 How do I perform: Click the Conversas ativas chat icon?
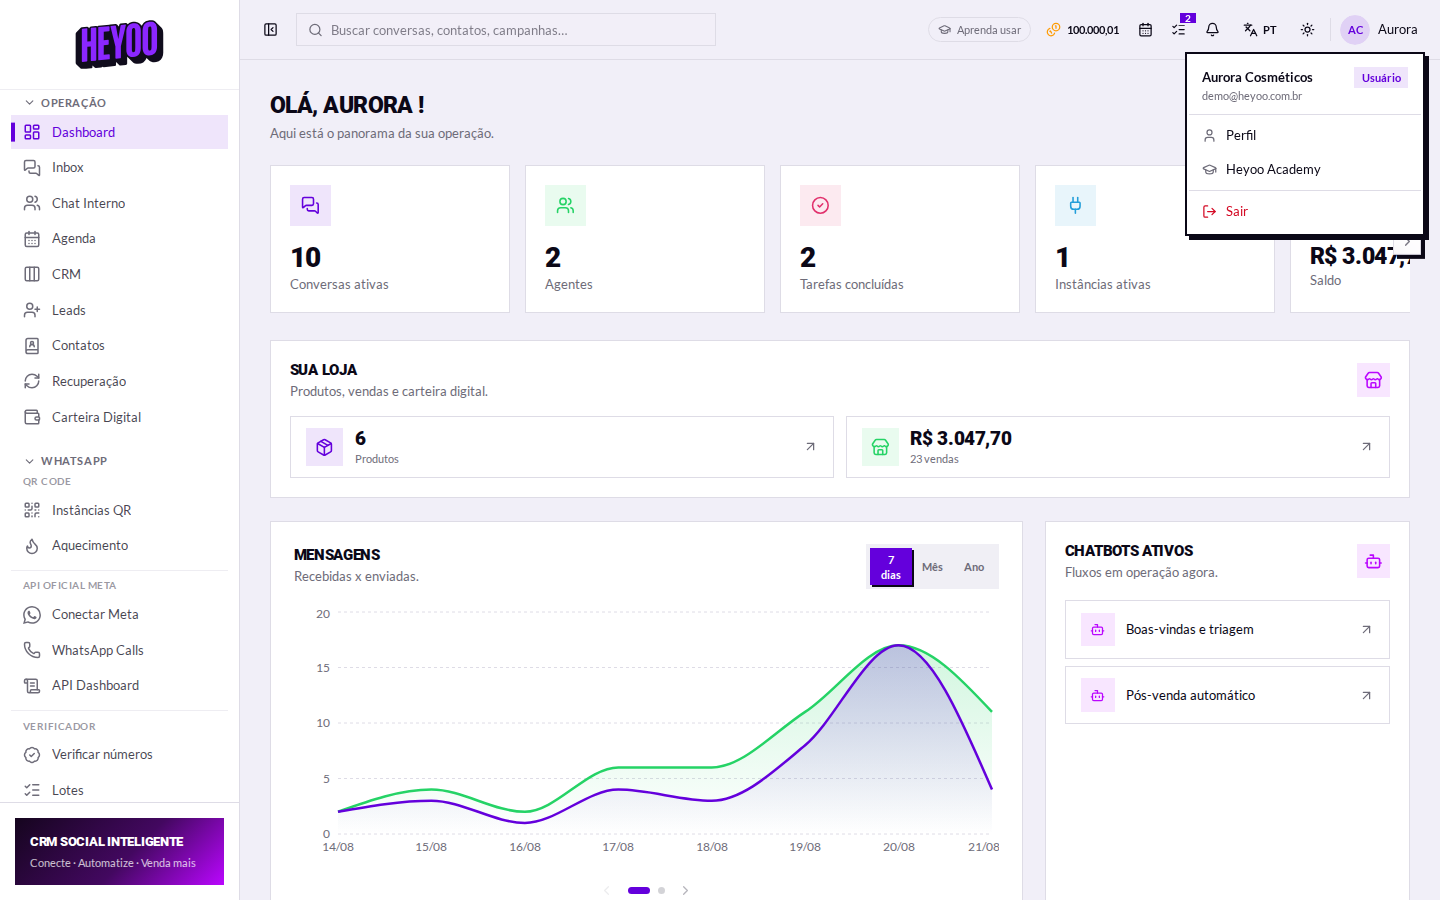(310, 205)
